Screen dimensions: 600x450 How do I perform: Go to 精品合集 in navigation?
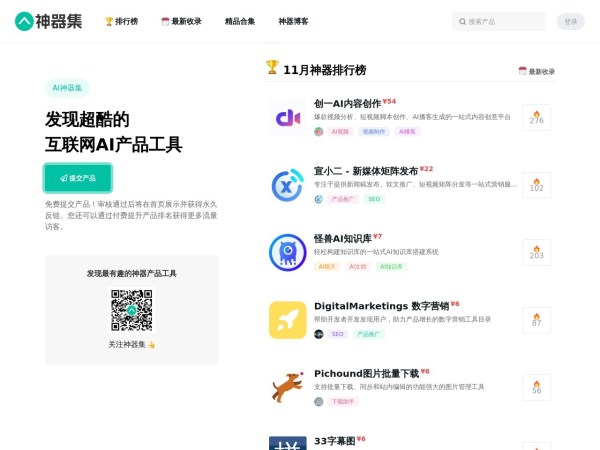click(x=240, y=21)
